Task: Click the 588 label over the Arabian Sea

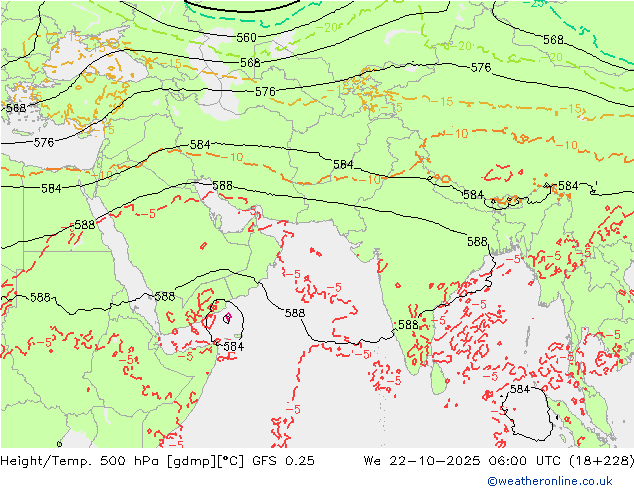Action: (x=295, y=313)
